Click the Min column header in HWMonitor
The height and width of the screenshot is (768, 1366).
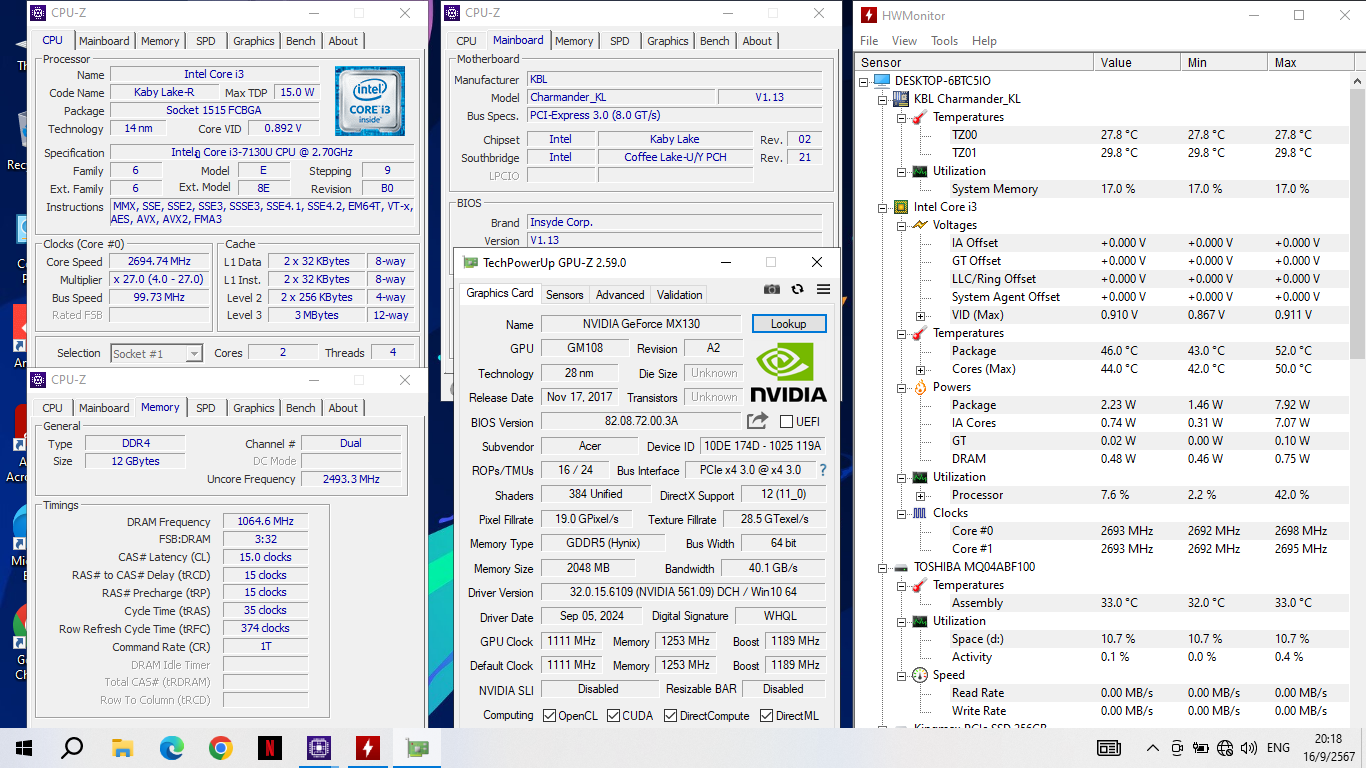coord(1224,62)
